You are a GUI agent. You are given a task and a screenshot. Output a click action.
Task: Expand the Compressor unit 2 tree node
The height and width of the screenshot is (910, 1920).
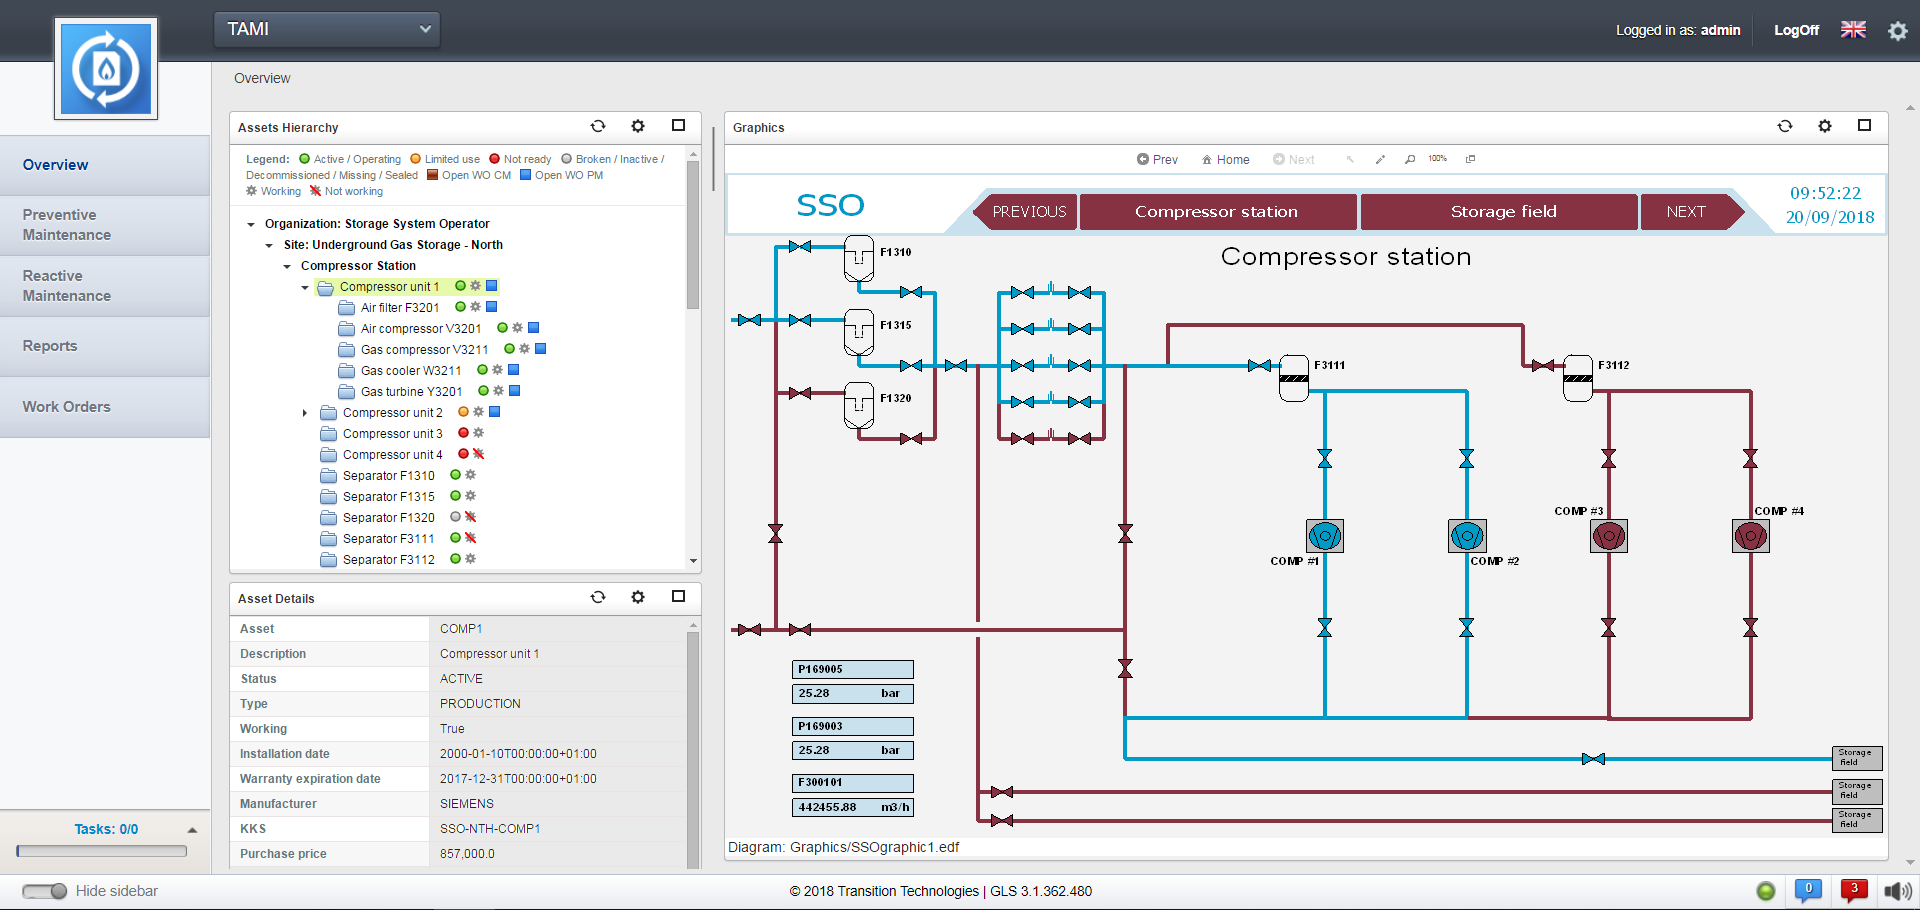tap(305, 413)
